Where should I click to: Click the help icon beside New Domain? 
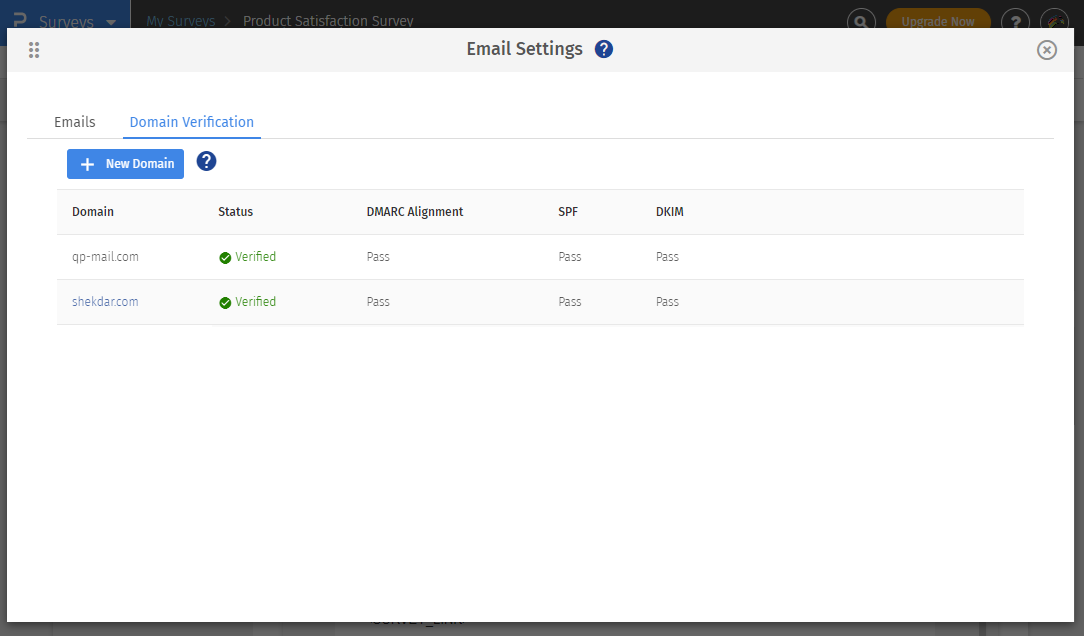[206, 161]
